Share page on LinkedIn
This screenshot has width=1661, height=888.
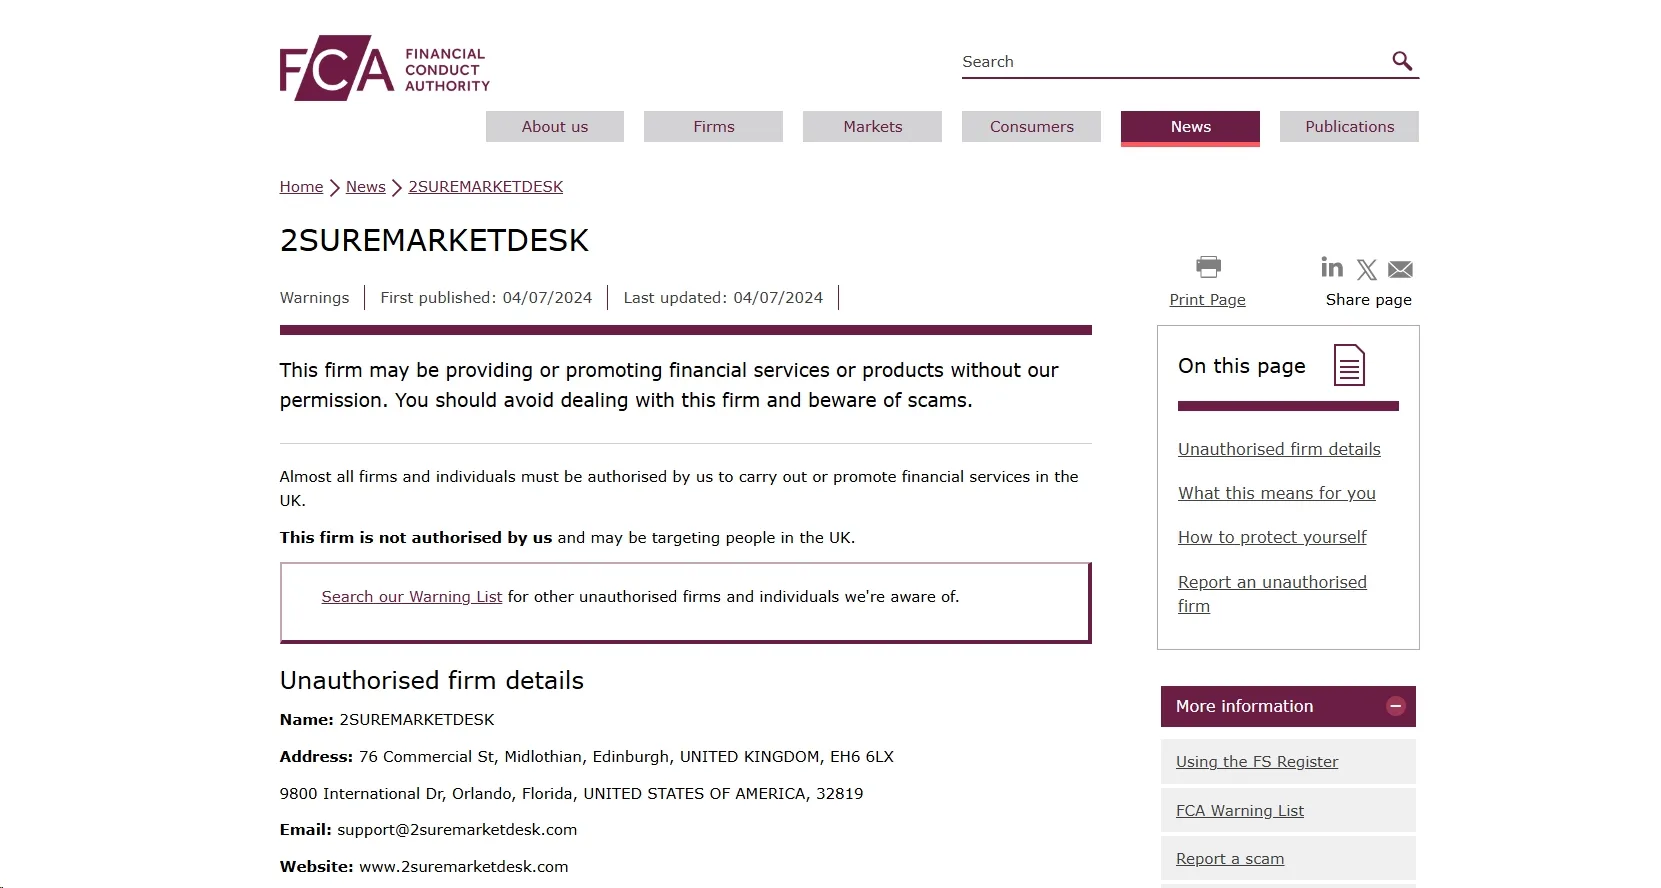click(x=1332, y=267)
